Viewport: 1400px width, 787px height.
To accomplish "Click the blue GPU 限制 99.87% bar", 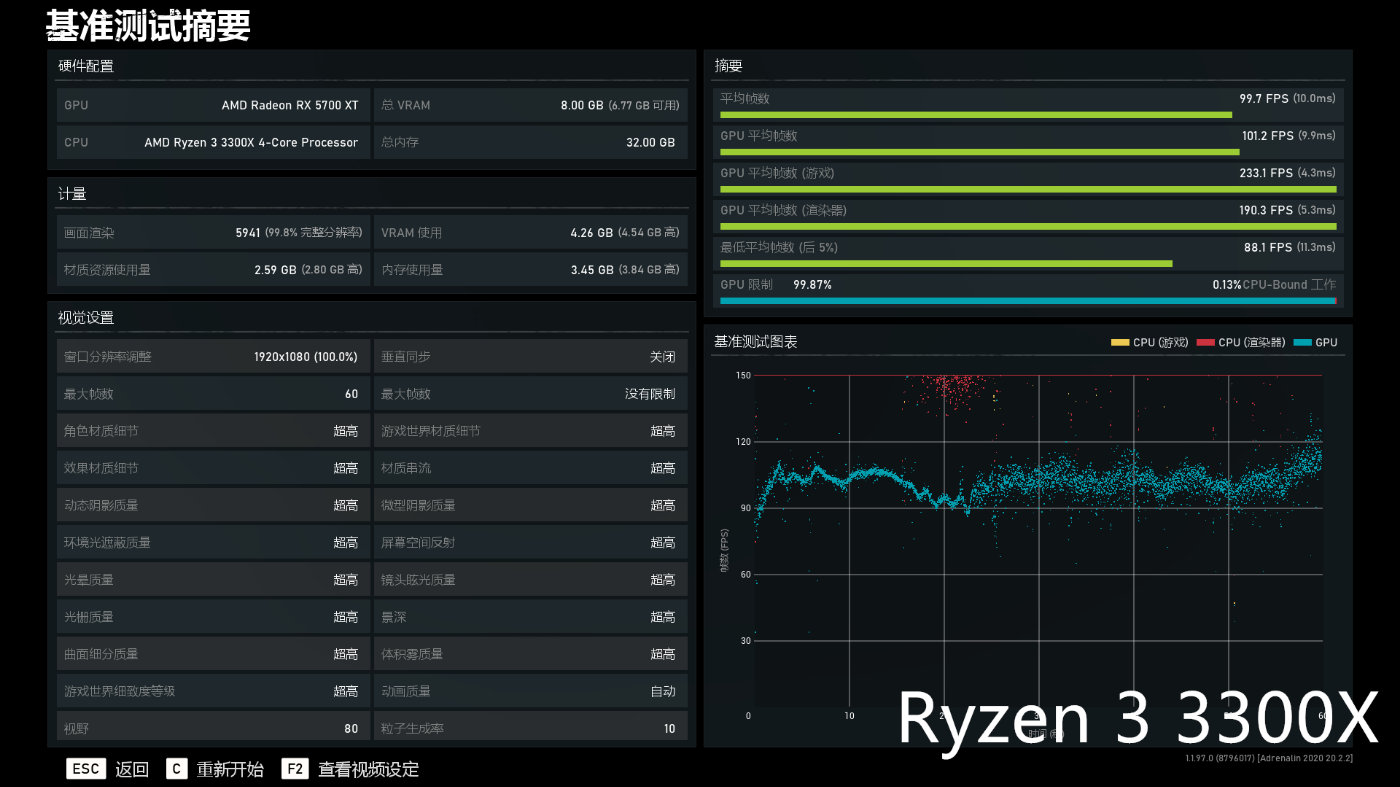I will (x=1027, y=301).
